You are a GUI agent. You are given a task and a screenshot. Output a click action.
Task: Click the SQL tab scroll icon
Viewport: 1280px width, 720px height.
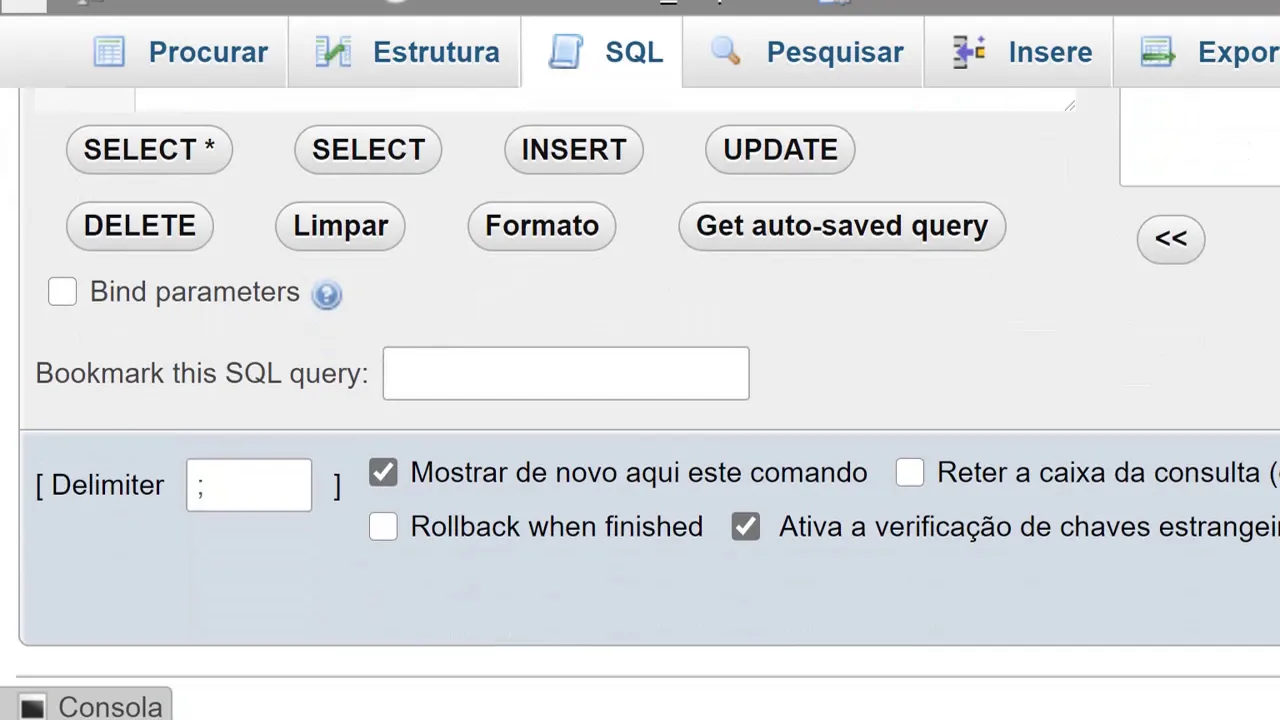point(566,52)
